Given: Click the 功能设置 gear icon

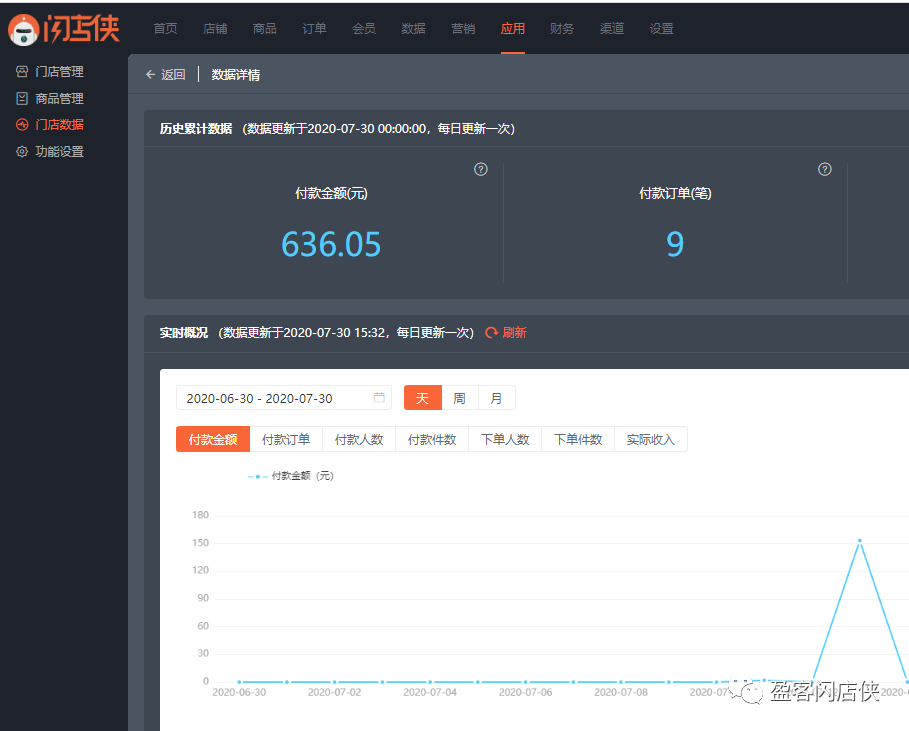Looking at the screenshot, I should pyautogui.click(x=22, y=152).
